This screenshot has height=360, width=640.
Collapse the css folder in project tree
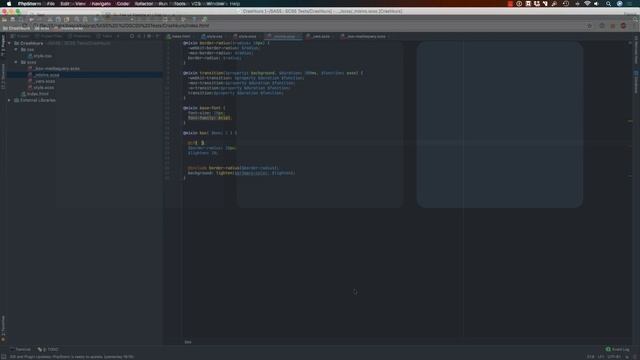(x=16, y=49)
